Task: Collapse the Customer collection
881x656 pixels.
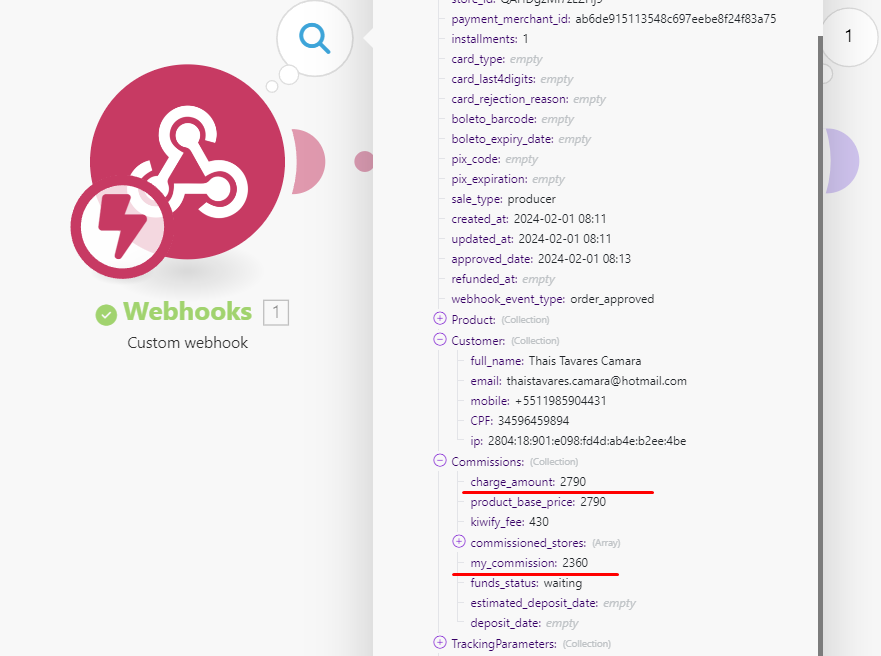Action: (x=440, y=340)
